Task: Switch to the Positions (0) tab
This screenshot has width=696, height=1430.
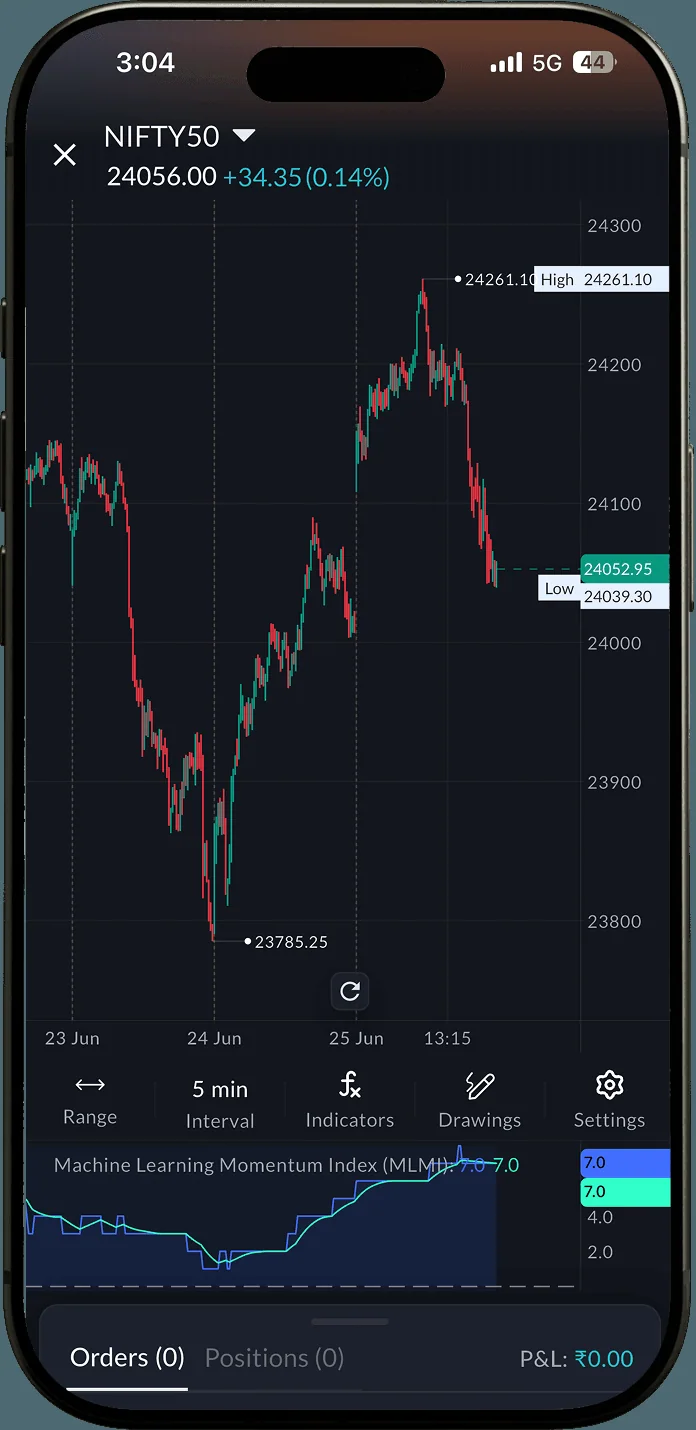Action: [x=274, y=1358]
